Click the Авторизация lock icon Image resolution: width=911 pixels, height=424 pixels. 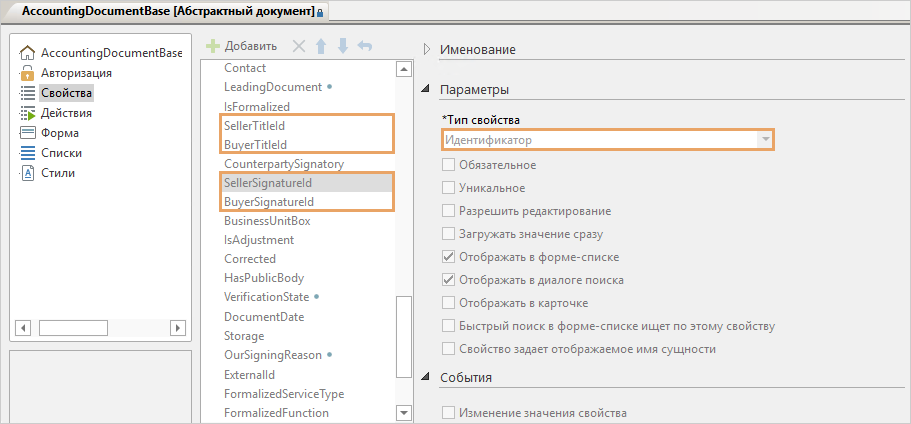(x=28, y=73)
